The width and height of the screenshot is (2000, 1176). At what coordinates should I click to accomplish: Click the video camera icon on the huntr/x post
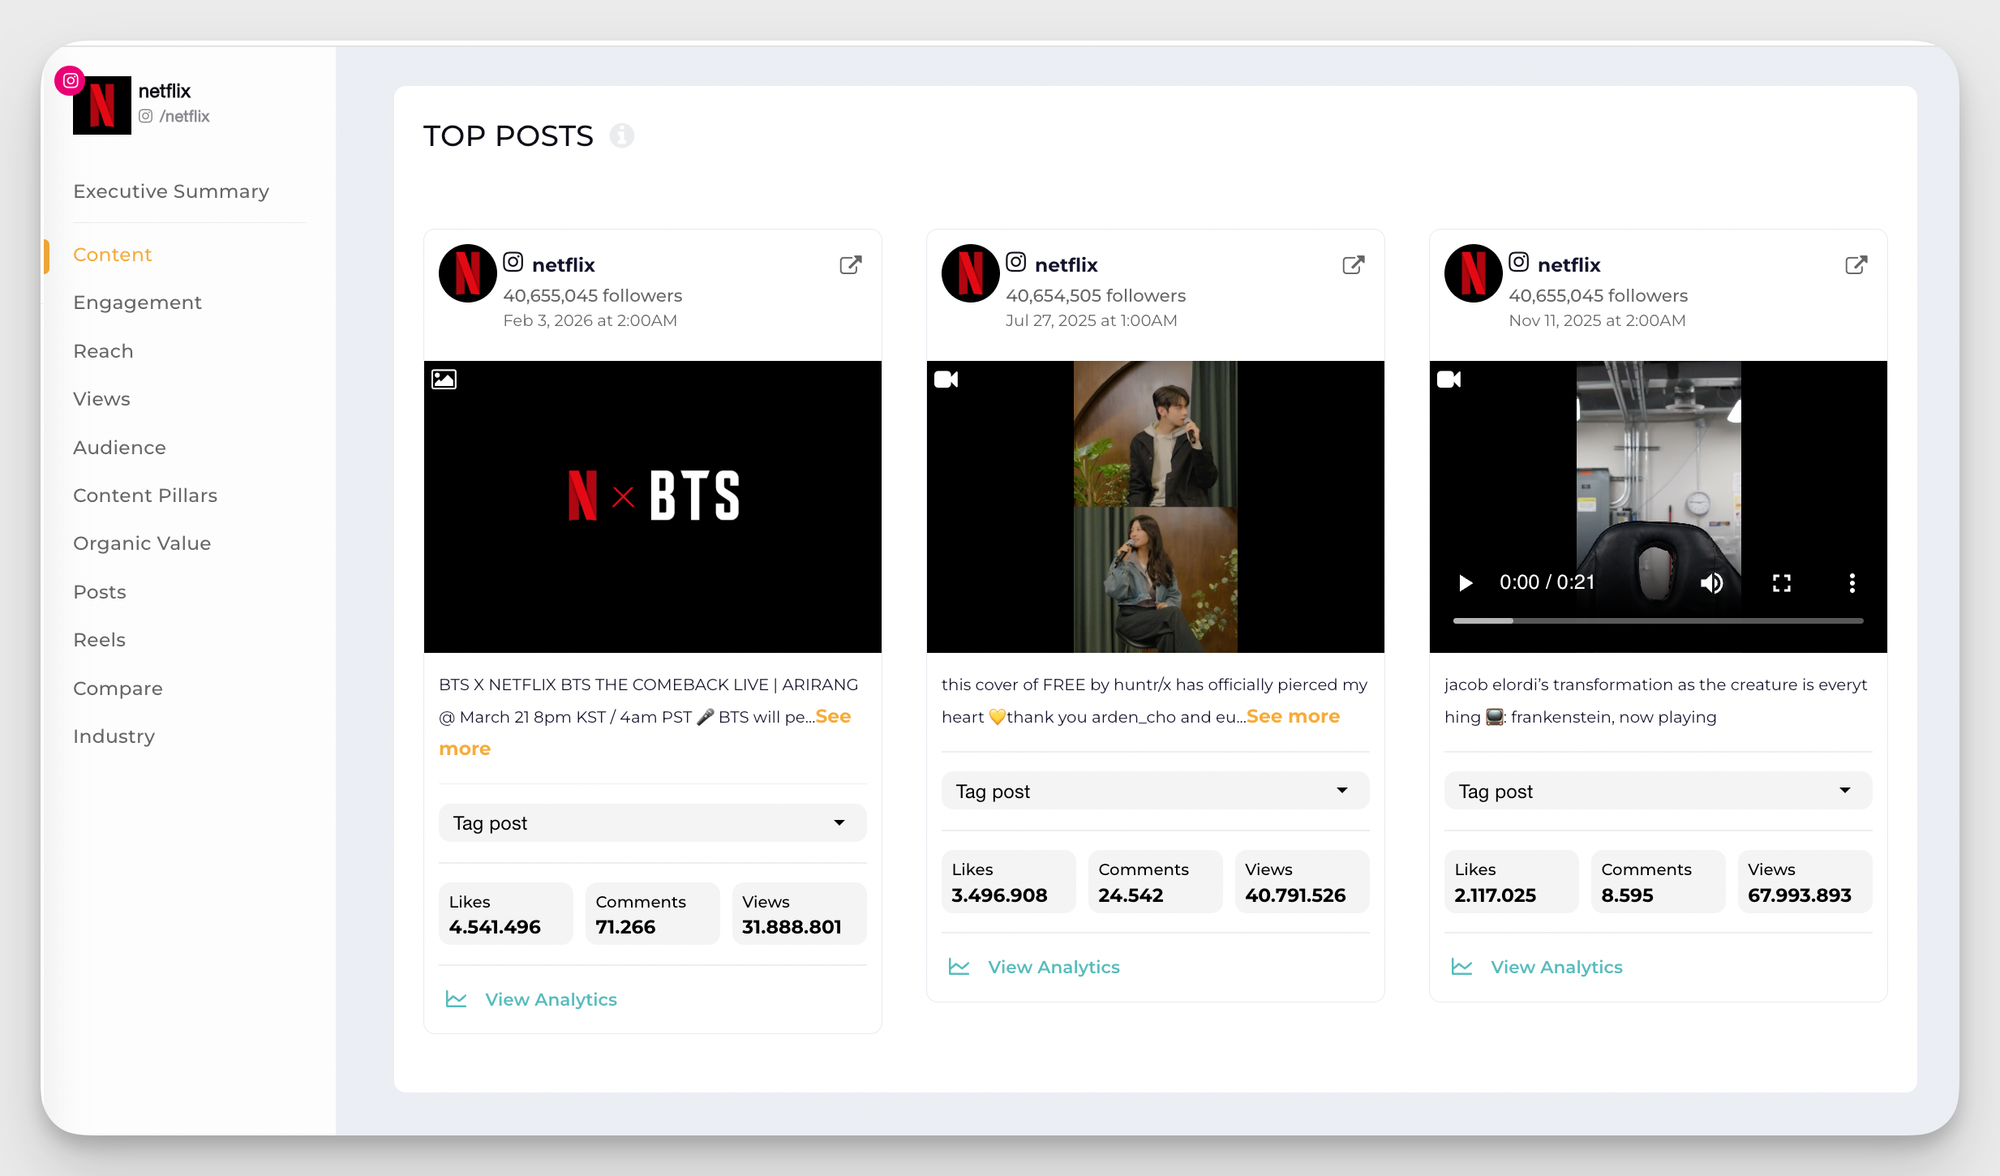point(946,379)
